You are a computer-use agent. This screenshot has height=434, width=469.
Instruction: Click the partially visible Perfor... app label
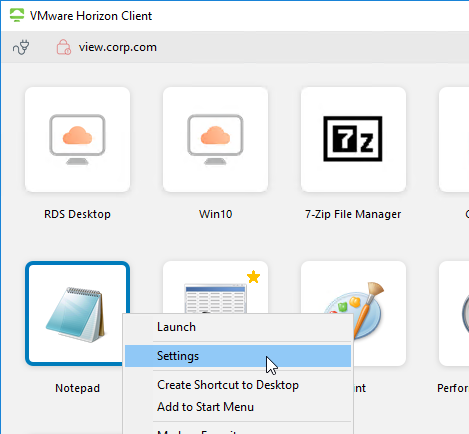453,388
